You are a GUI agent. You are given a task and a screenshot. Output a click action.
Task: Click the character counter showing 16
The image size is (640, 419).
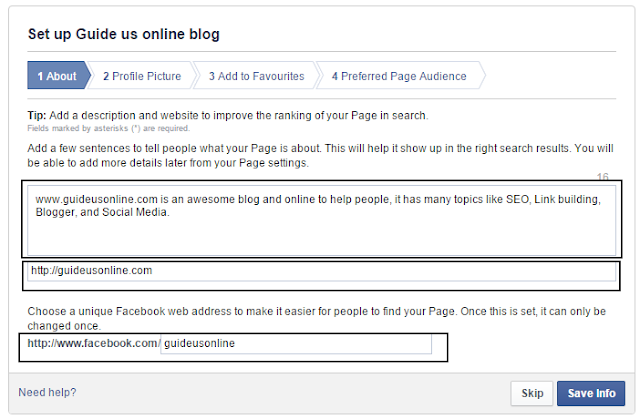tap(602, 177)
